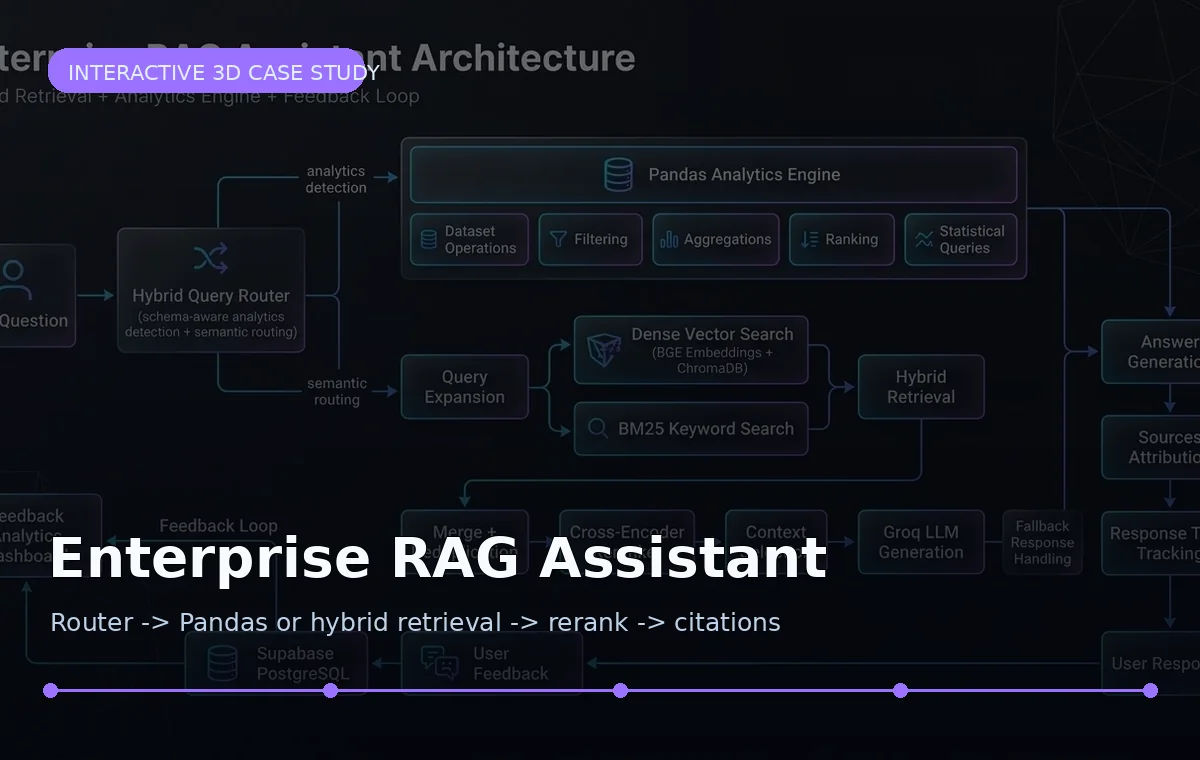This screenshot has width=1200, height=760.
Task: Click the user icon above Question
Action: tap(14, 280)
